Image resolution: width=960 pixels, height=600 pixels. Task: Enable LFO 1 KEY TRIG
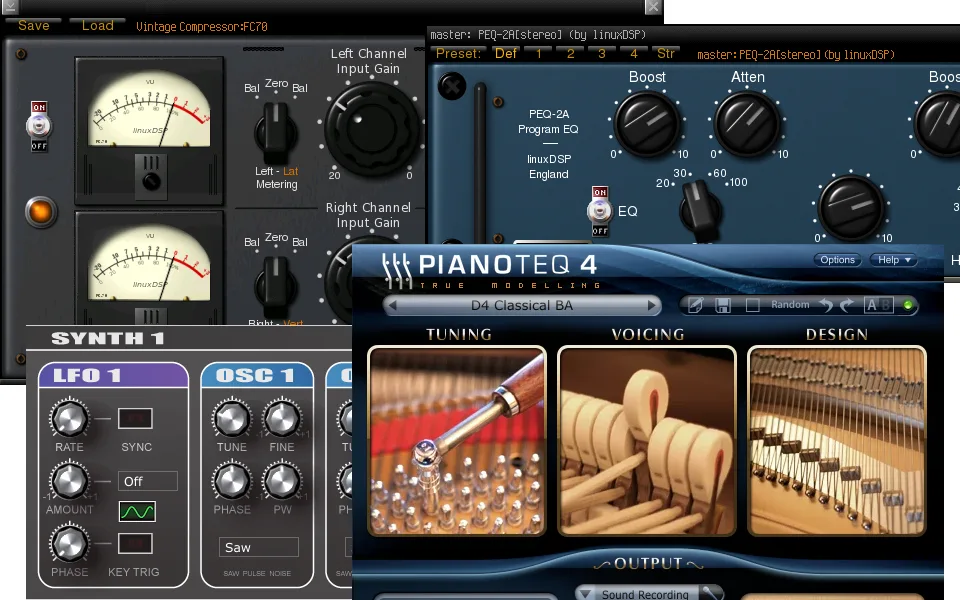[135, 544]
